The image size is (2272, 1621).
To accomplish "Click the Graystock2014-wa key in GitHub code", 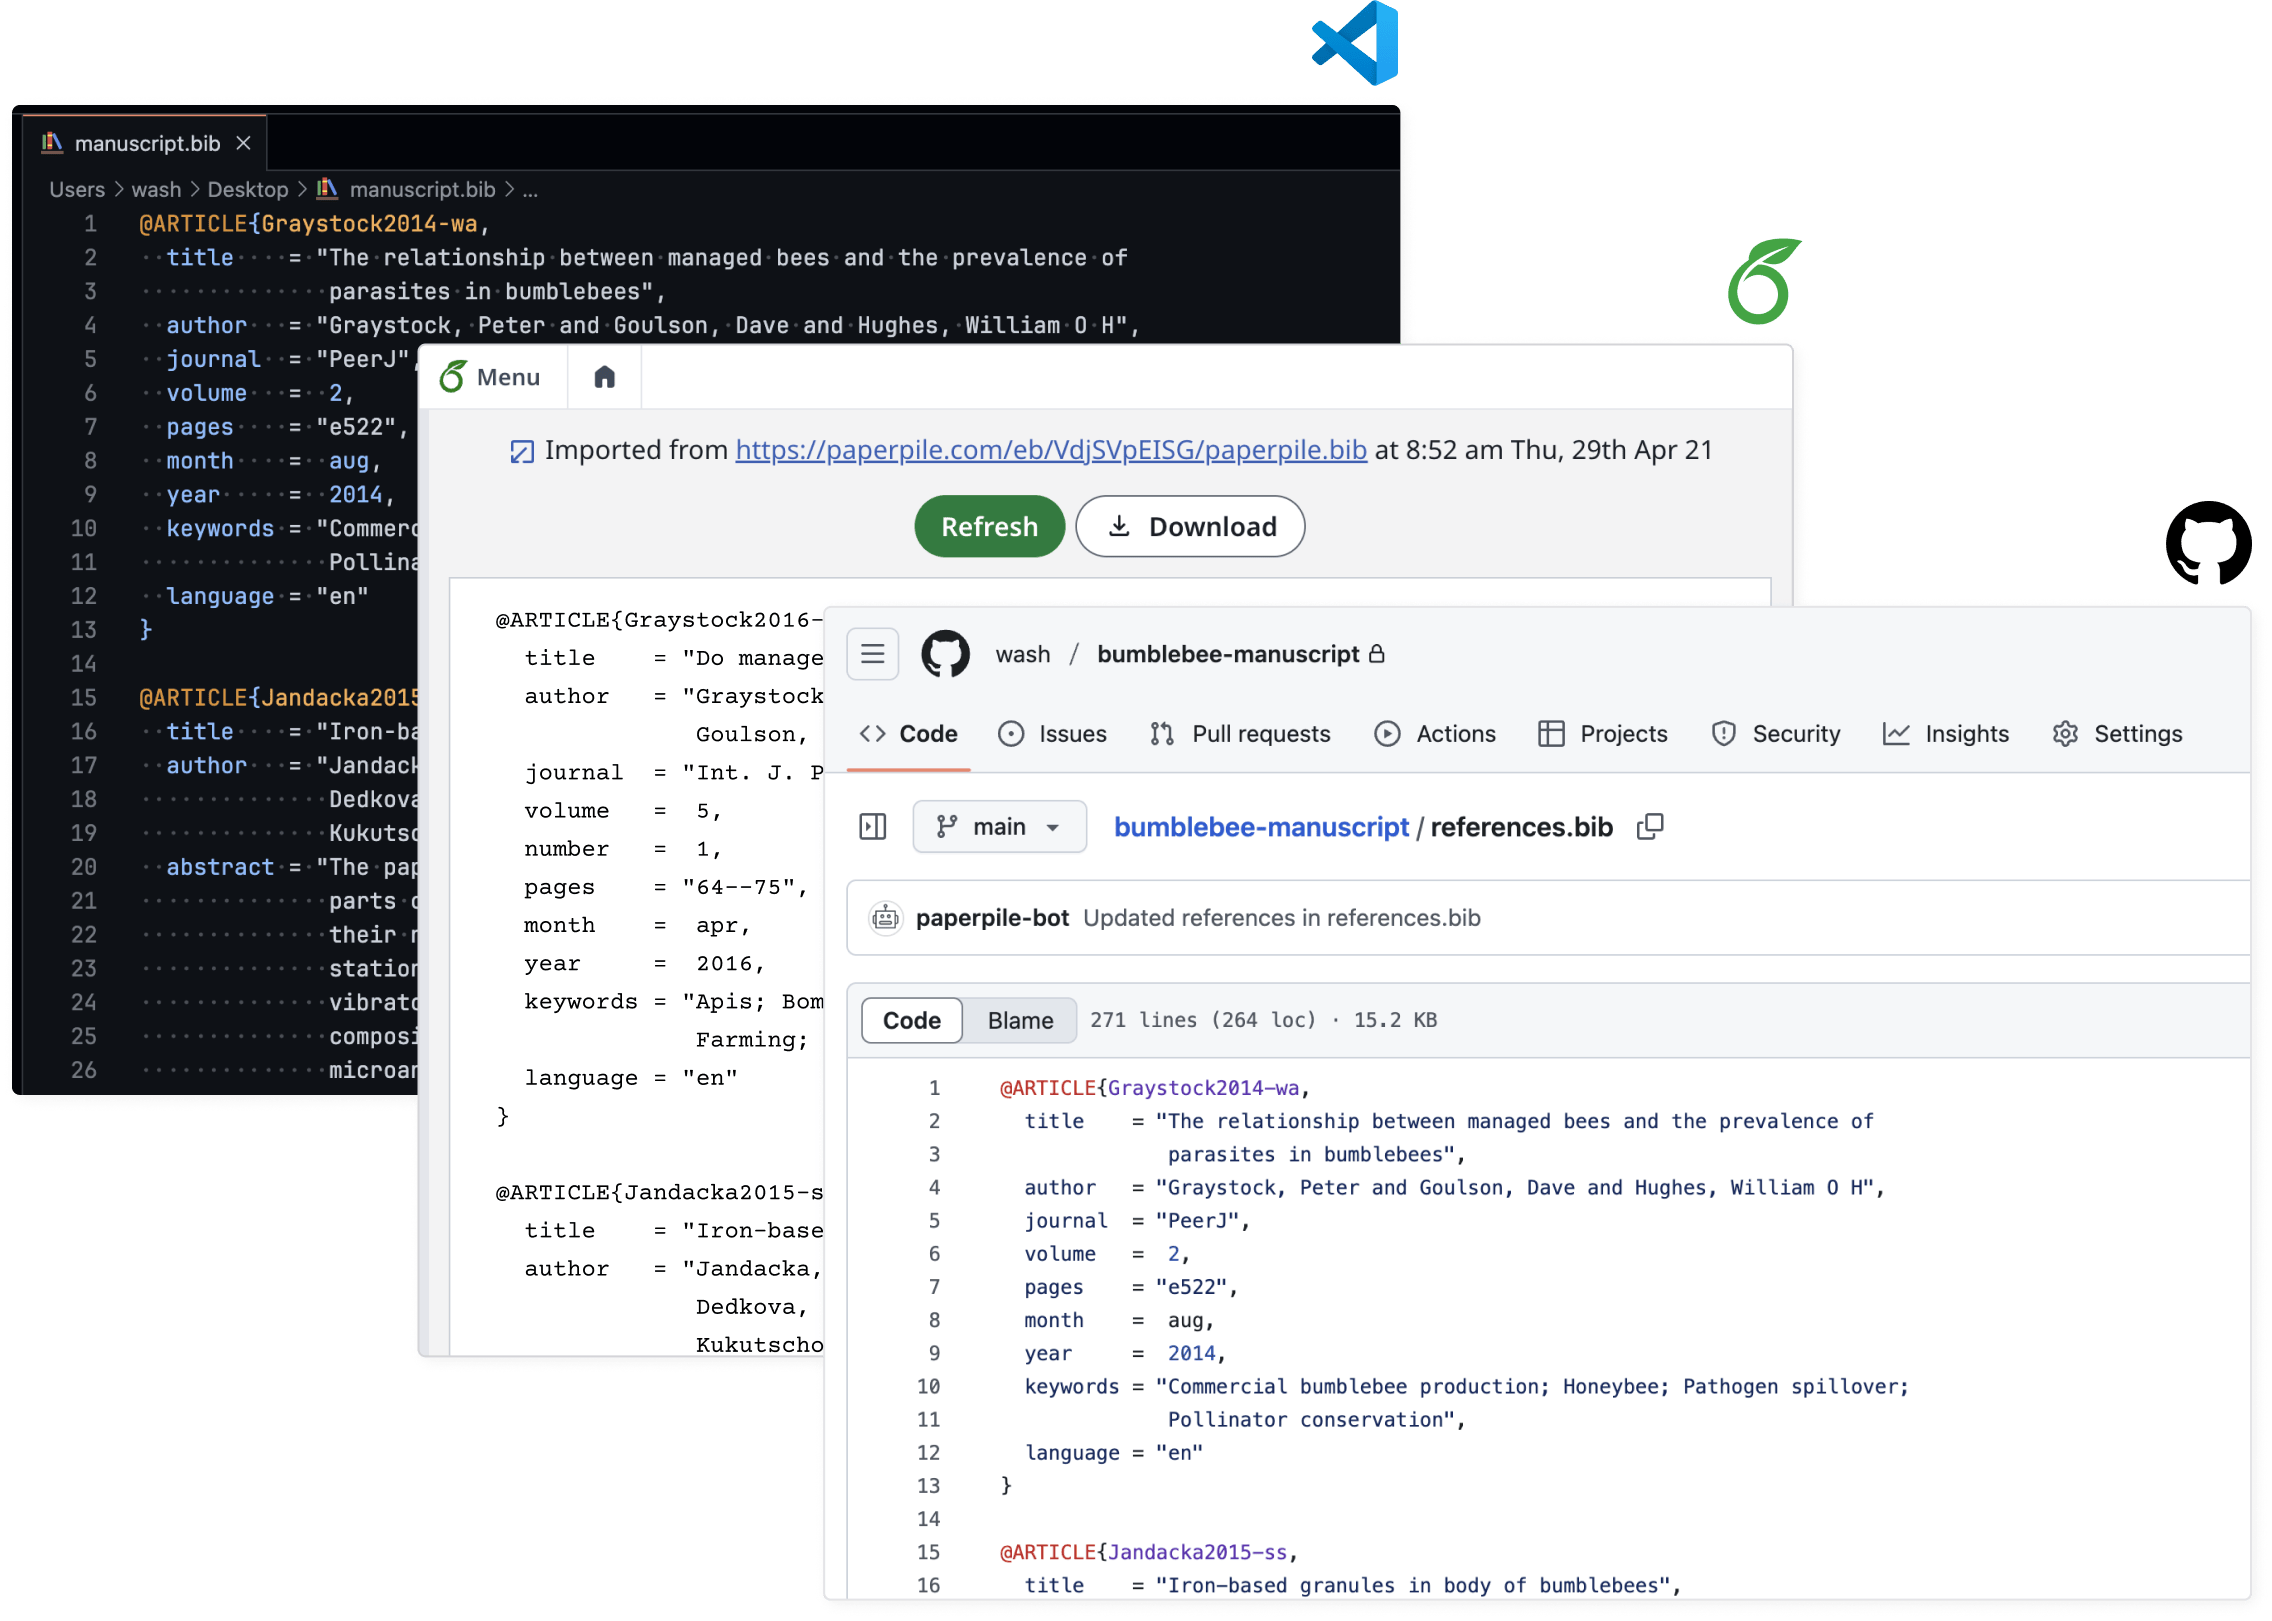I will (1203, 1088).
